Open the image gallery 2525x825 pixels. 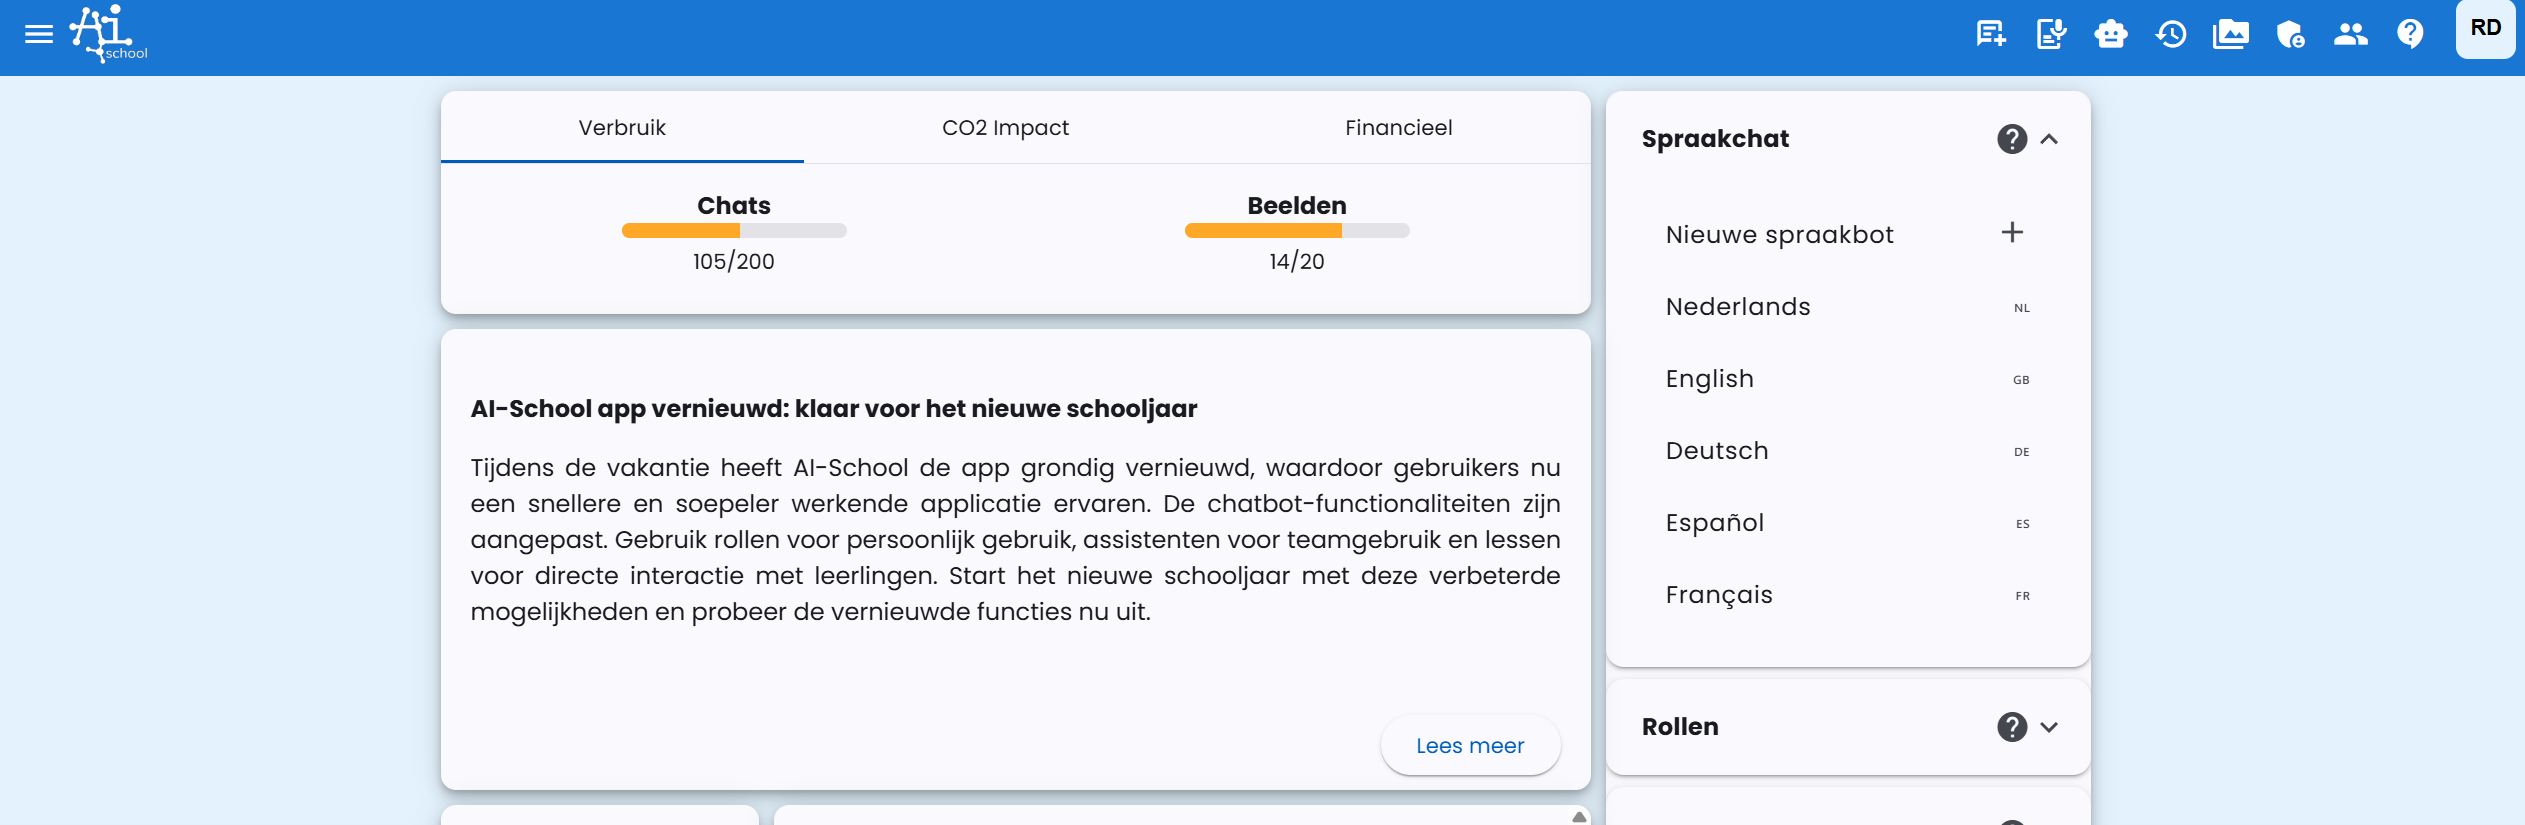click(x=2230, y=35)
